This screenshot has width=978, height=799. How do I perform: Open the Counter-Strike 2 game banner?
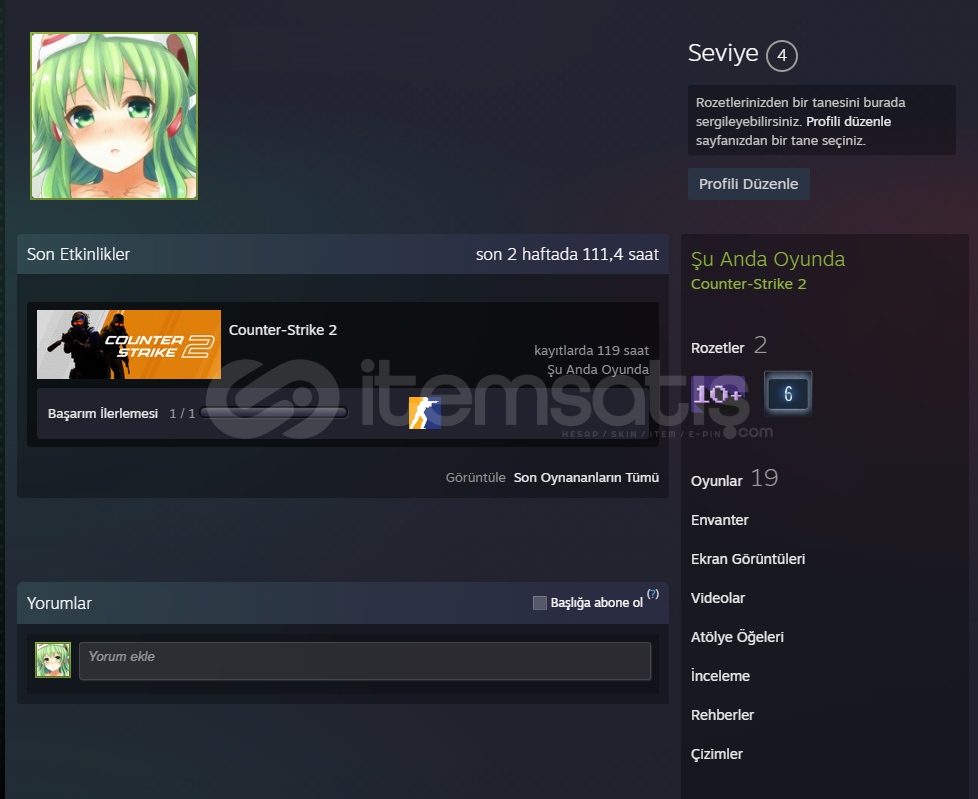click(x=128, y=344)
